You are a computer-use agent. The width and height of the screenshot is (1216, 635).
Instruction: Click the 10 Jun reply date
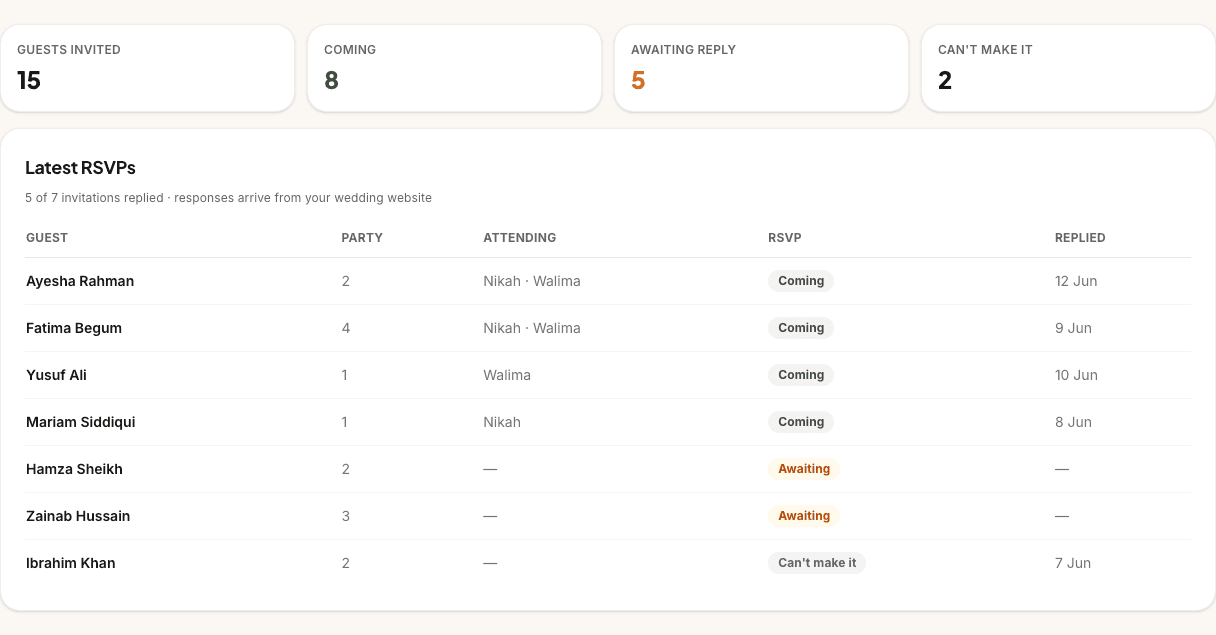pyautogui.click(x=1076, y=375)
